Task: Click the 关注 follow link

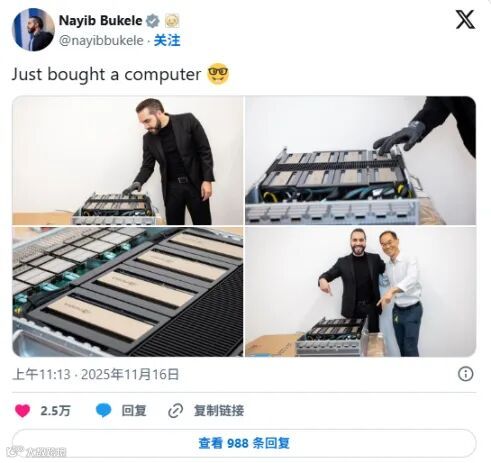Action: tap(167, 40)
